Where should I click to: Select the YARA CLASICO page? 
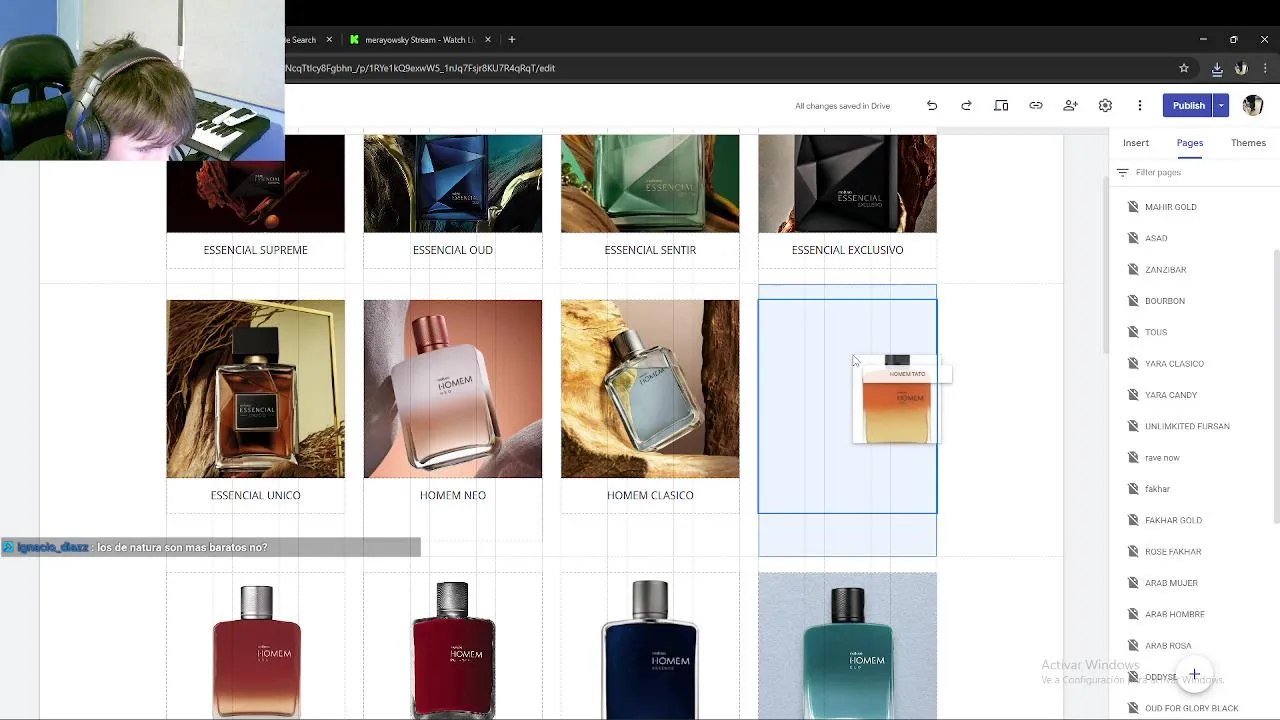click(x=1174, y=364)
